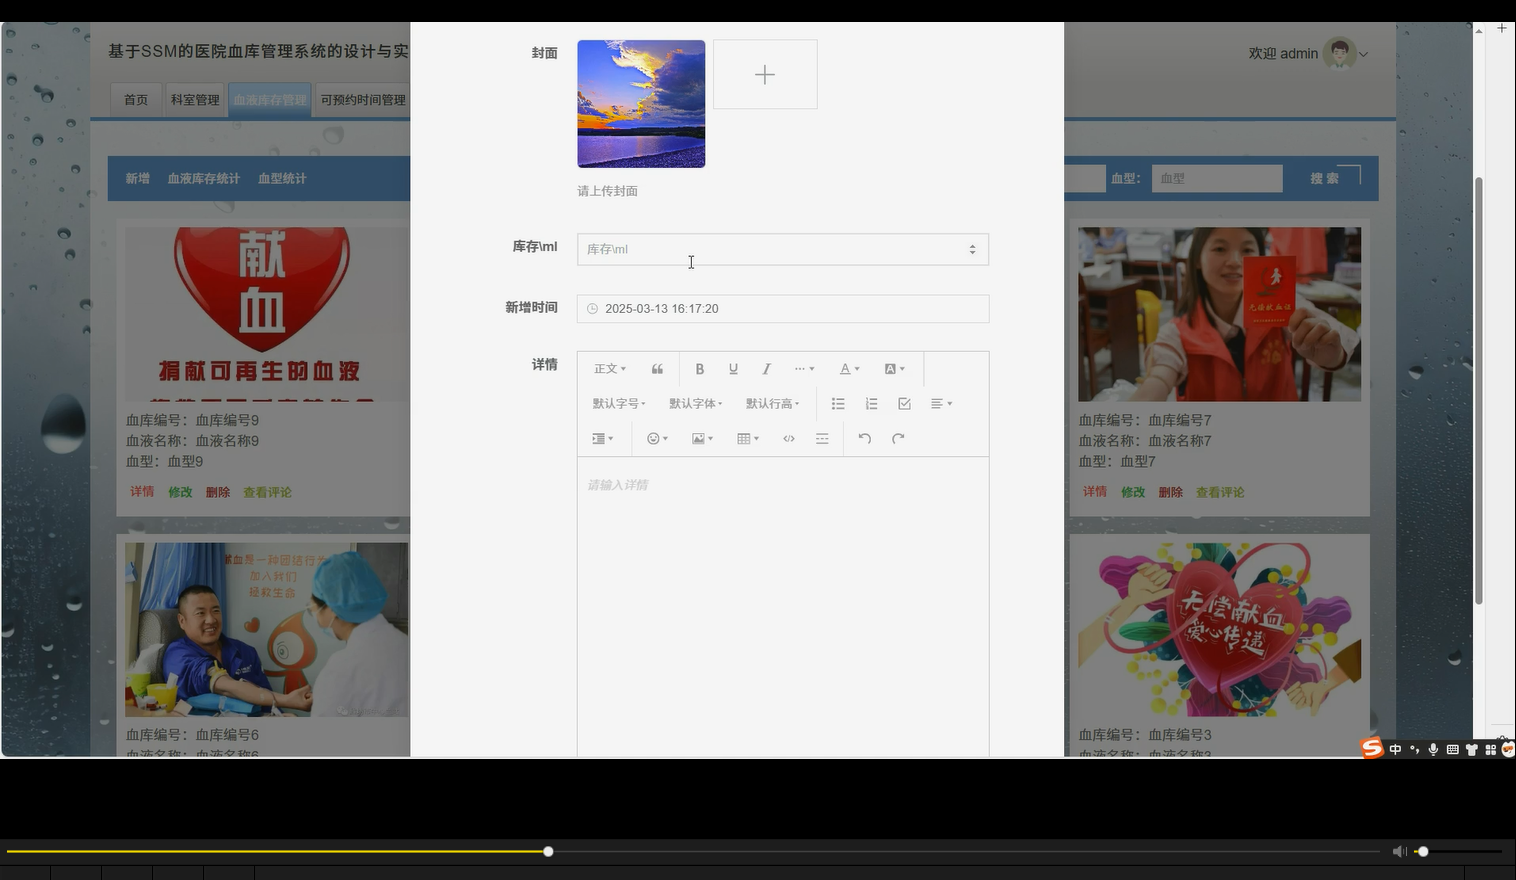Open the code view icon in the editor

[789, 438]
